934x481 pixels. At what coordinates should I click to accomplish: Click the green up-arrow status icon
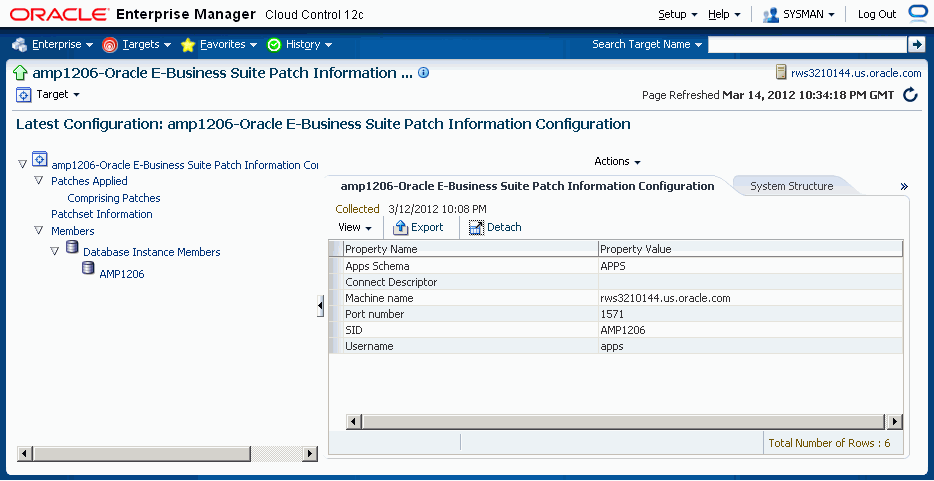(20, 73)
